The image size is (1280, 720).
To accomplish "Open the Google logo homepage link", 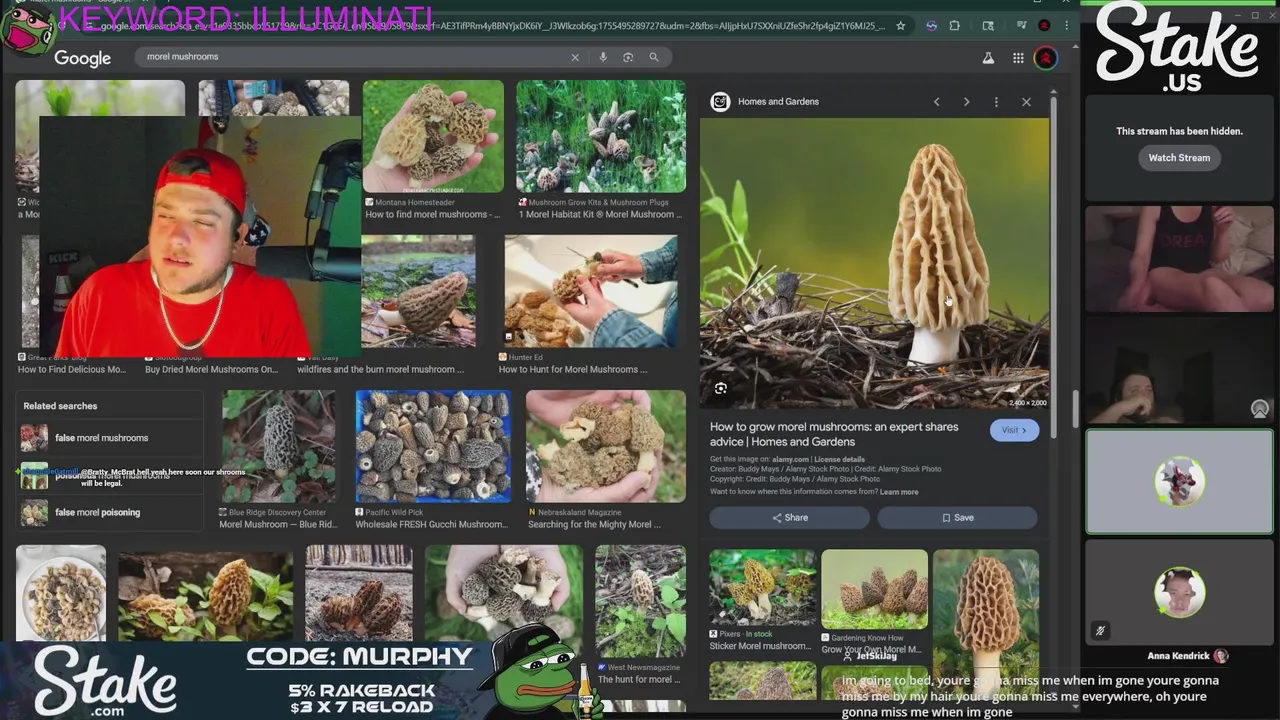I will (82, 58).
